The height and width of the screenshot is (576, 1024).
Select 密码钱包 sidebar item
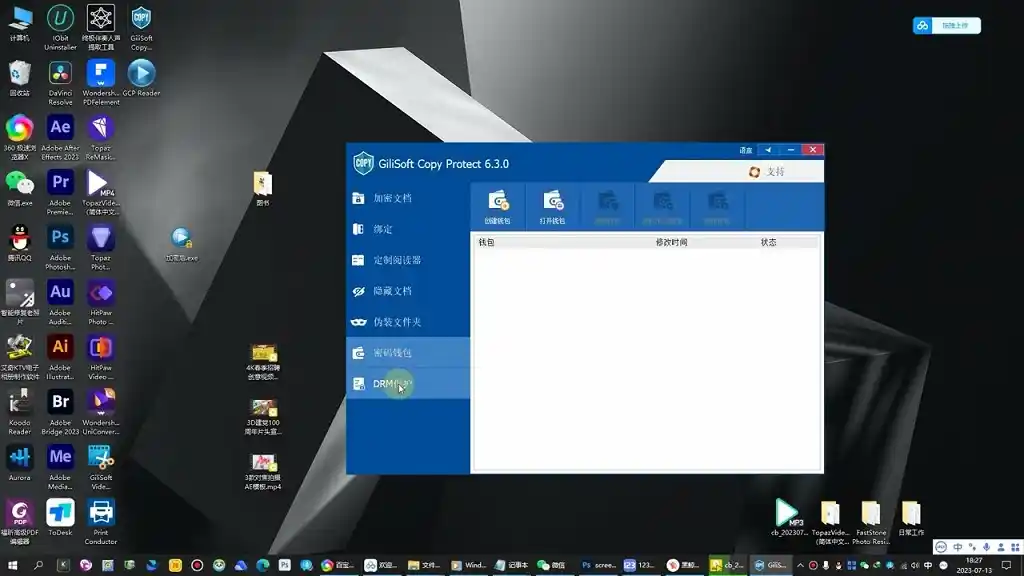[x=408, y=353]
